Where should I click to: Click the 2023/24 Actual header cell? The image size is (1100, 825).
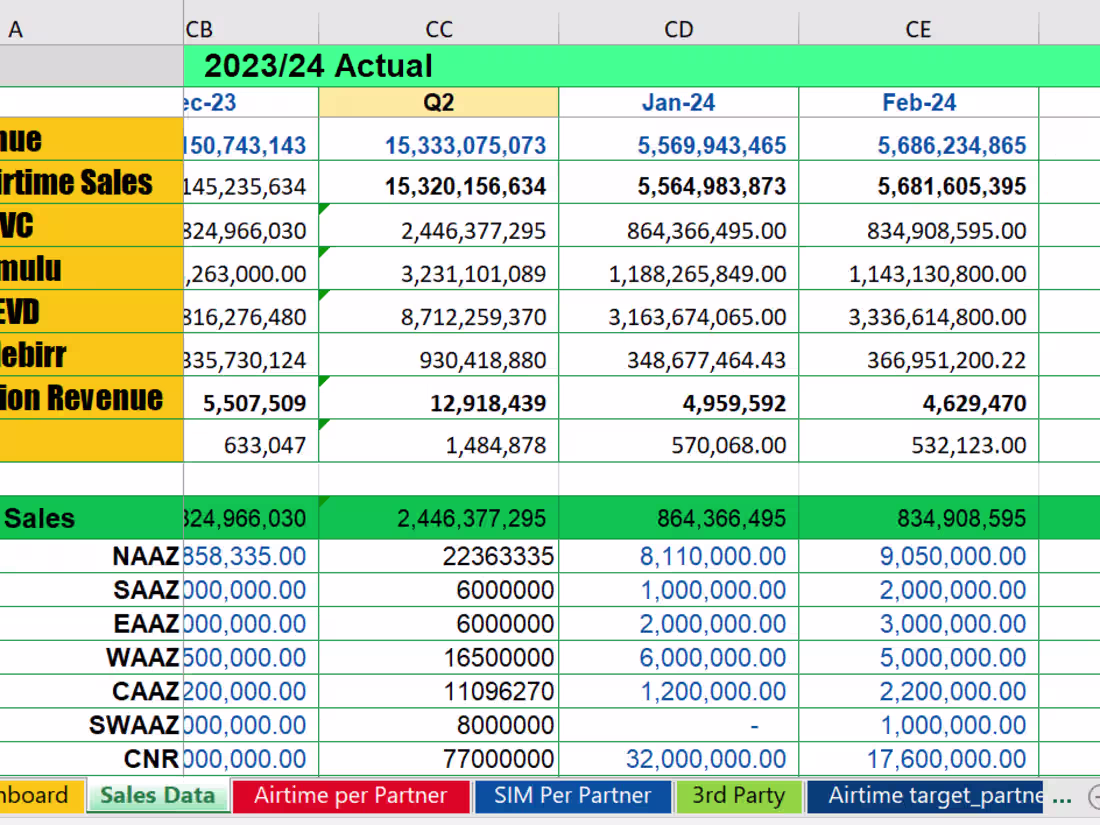click(318, 66)
